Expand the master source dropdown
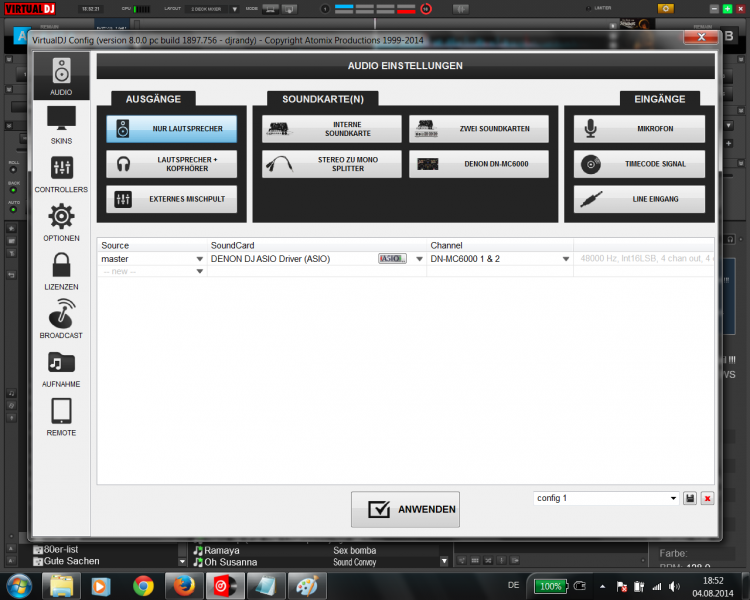 (x=199, y=259)
